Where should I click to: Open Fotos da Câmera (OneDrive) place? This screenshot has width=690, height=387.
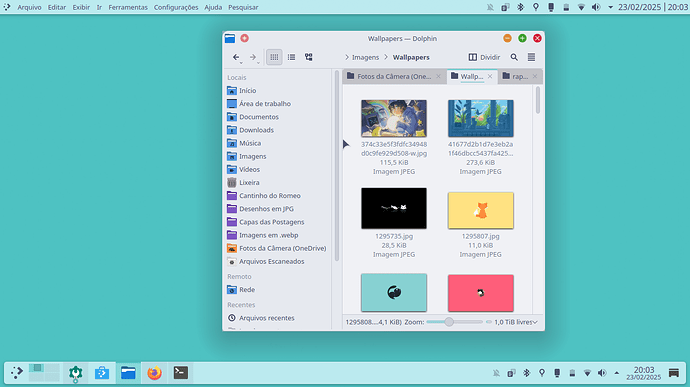[x=277, y=248]
